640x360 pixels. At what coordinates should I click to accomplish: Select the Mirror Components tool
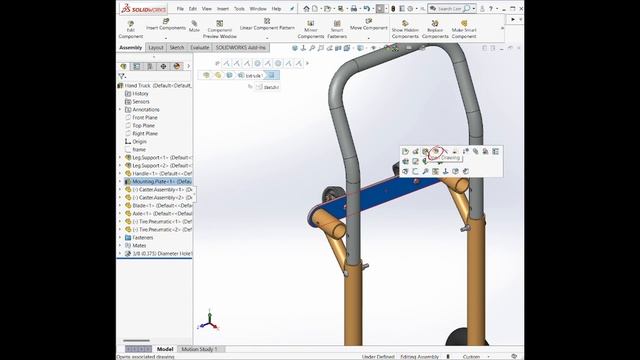[x=311, y=29]
